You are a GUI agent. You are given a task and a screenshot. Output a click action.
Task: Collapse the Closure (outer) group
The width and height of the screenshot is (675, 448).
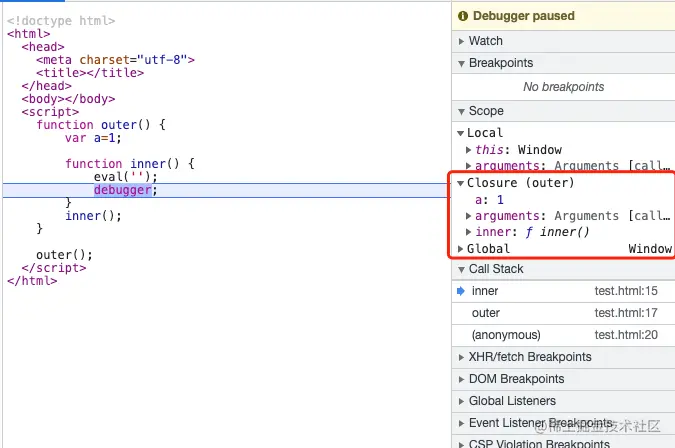pyautogui.click(x=460, y=183)
